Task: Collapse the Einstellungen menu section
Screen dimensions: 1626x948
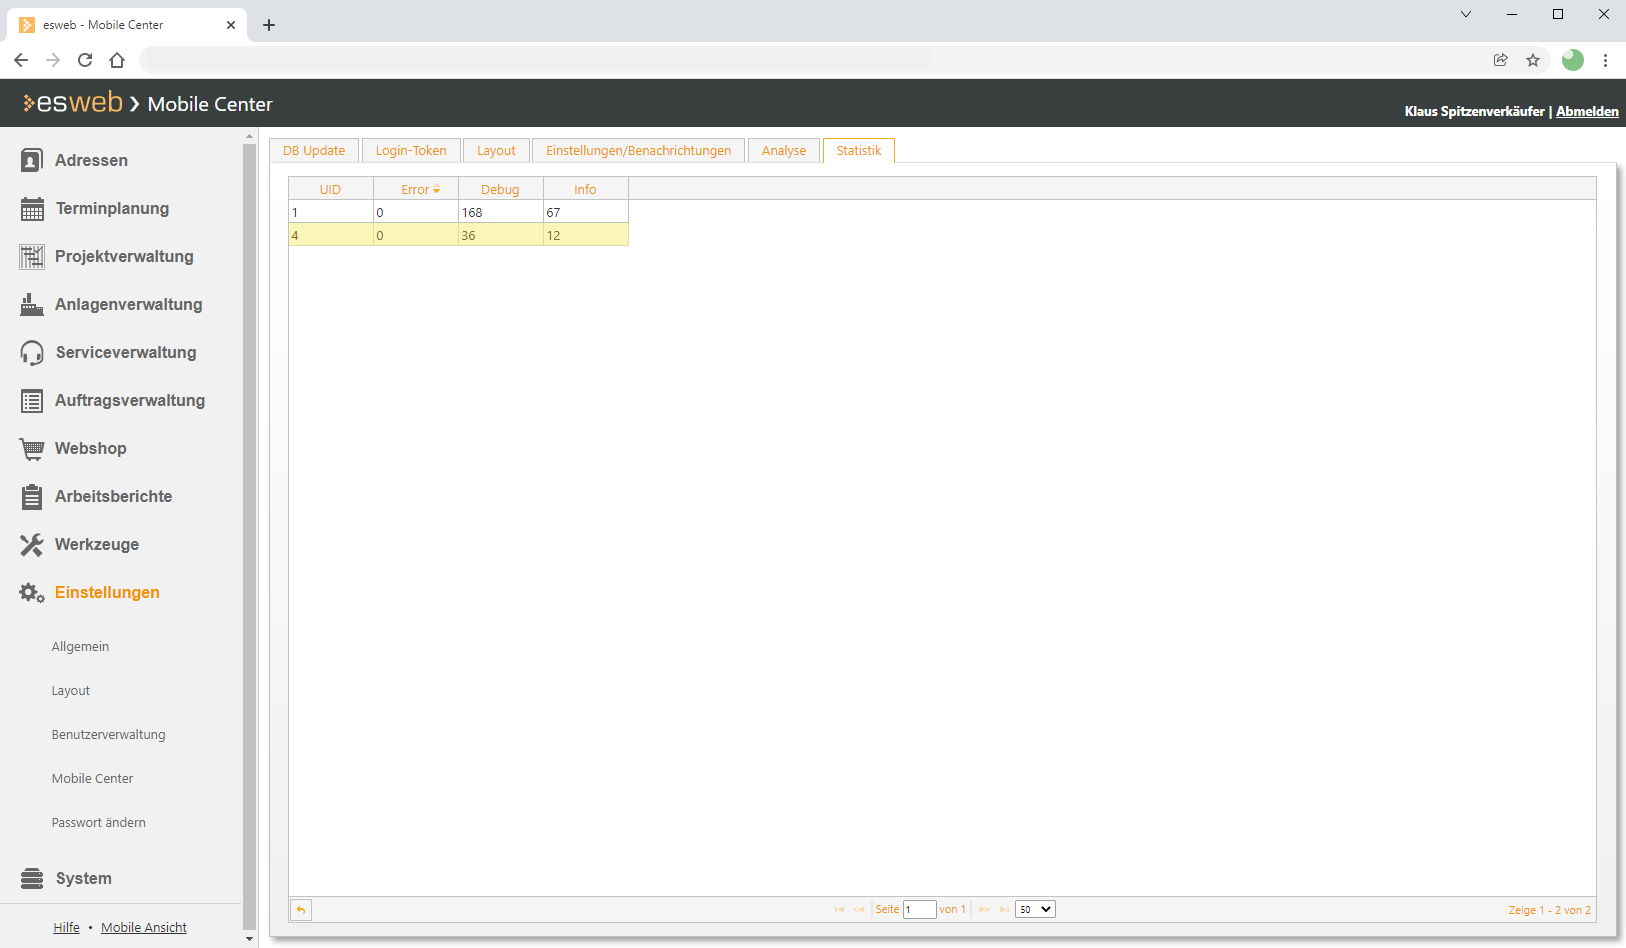Action: [x=107, y=593]
